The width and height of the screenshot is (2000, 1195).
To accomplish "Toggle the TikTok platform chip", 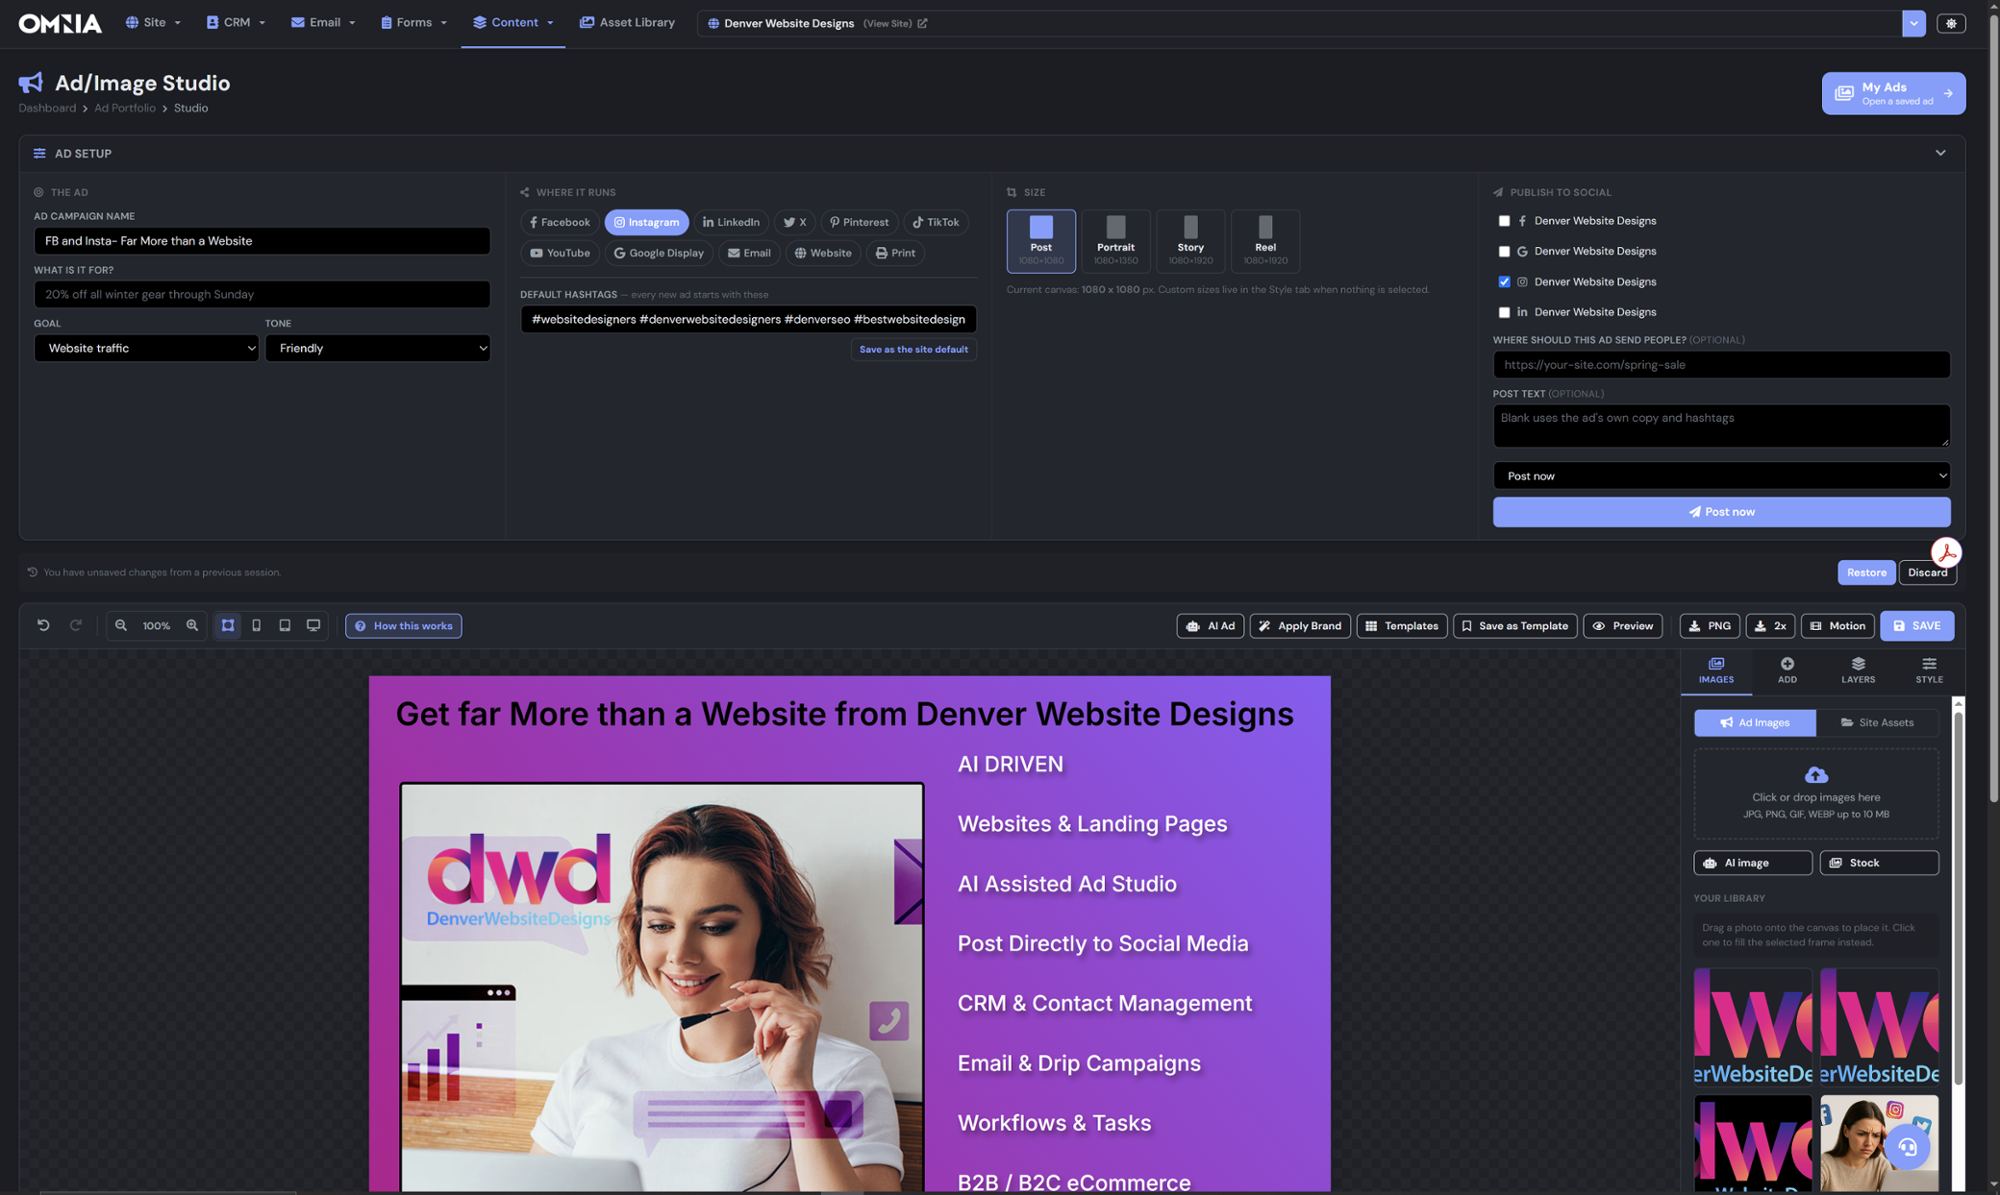I will tap(936, 222).
